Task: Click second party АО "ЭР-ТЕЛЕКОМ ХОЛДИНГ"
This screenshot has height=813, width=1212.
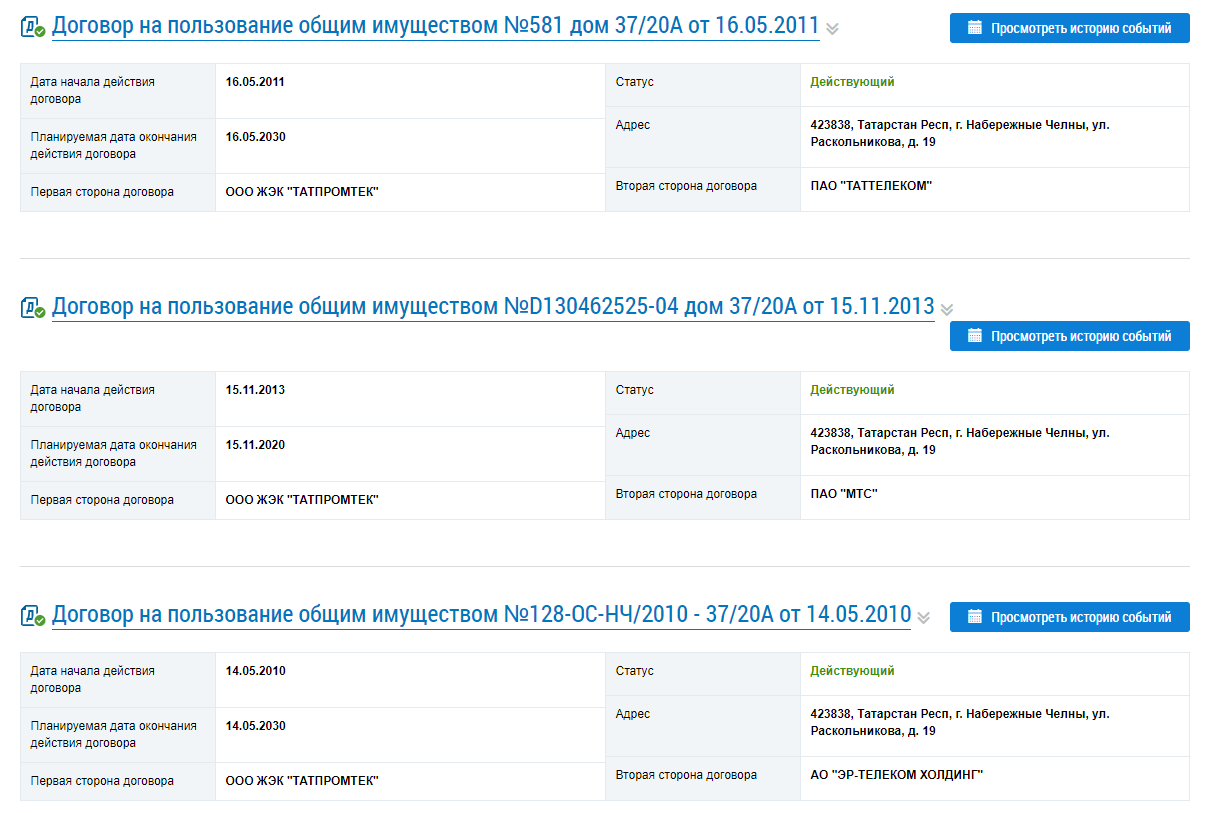Action: (x=897, y=775)
